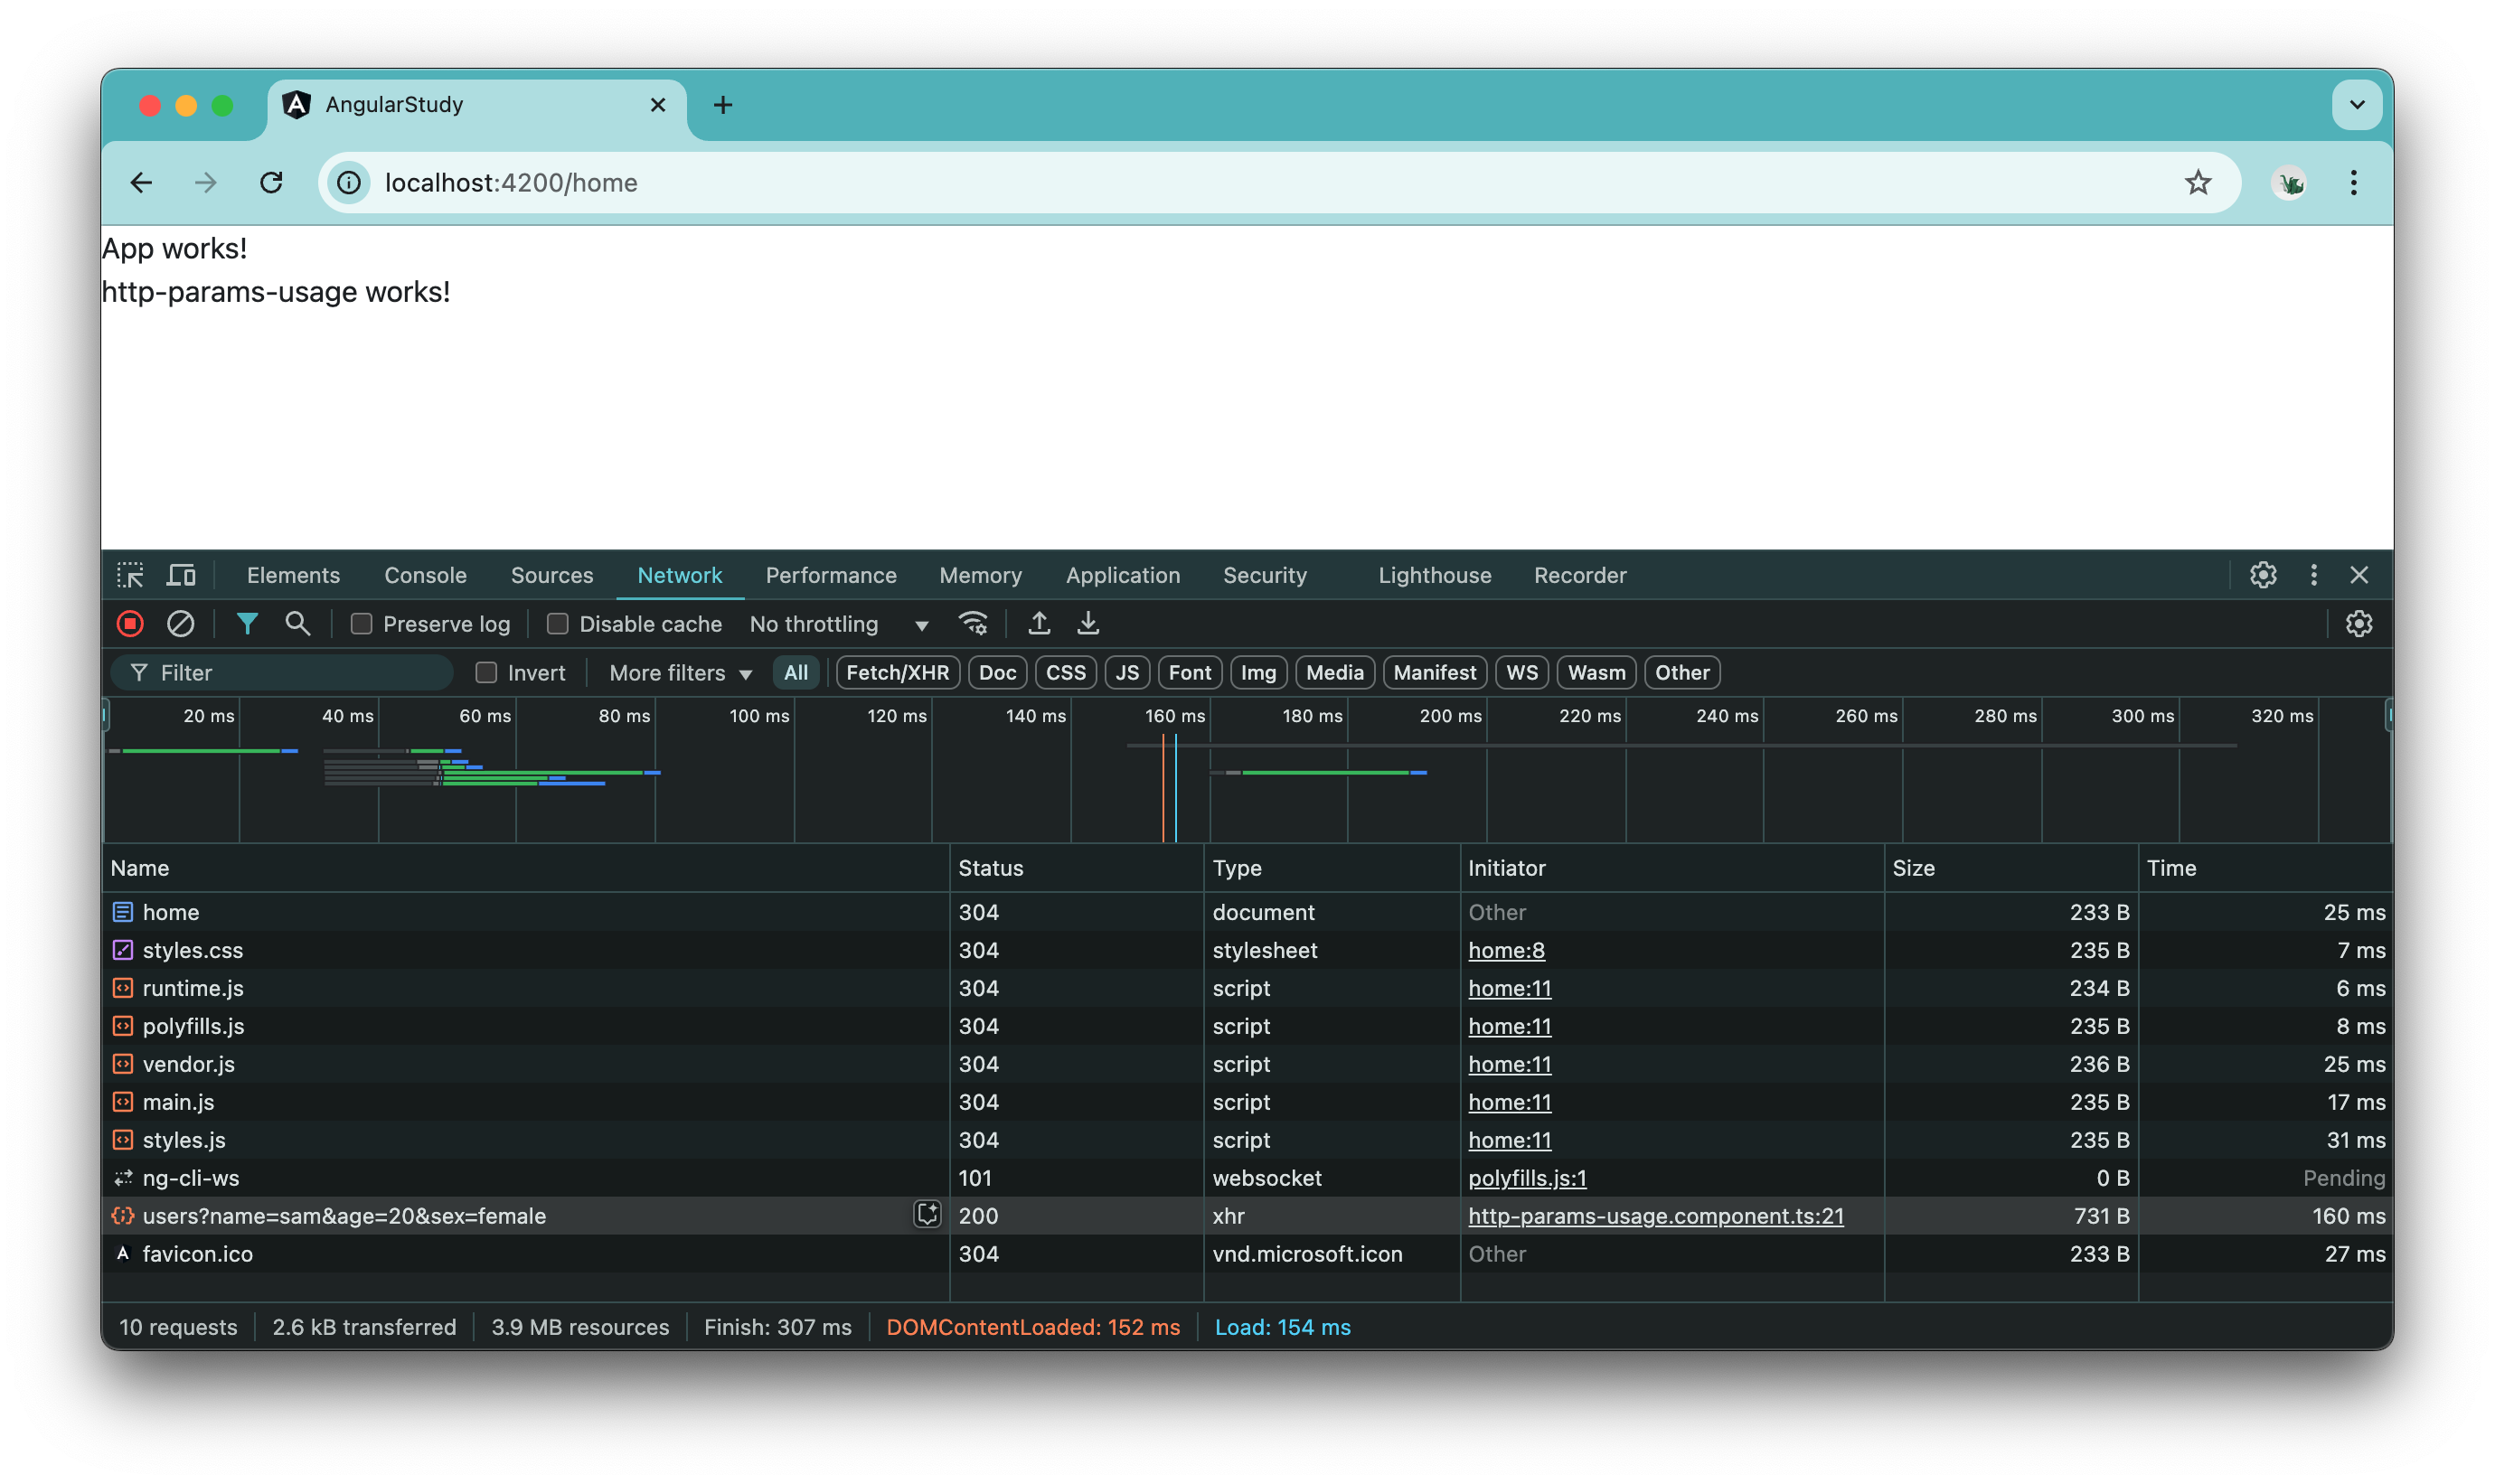The image size is (2495, 1484).
Task: Close the AngularStudy tab
Action: pos(658,104)
